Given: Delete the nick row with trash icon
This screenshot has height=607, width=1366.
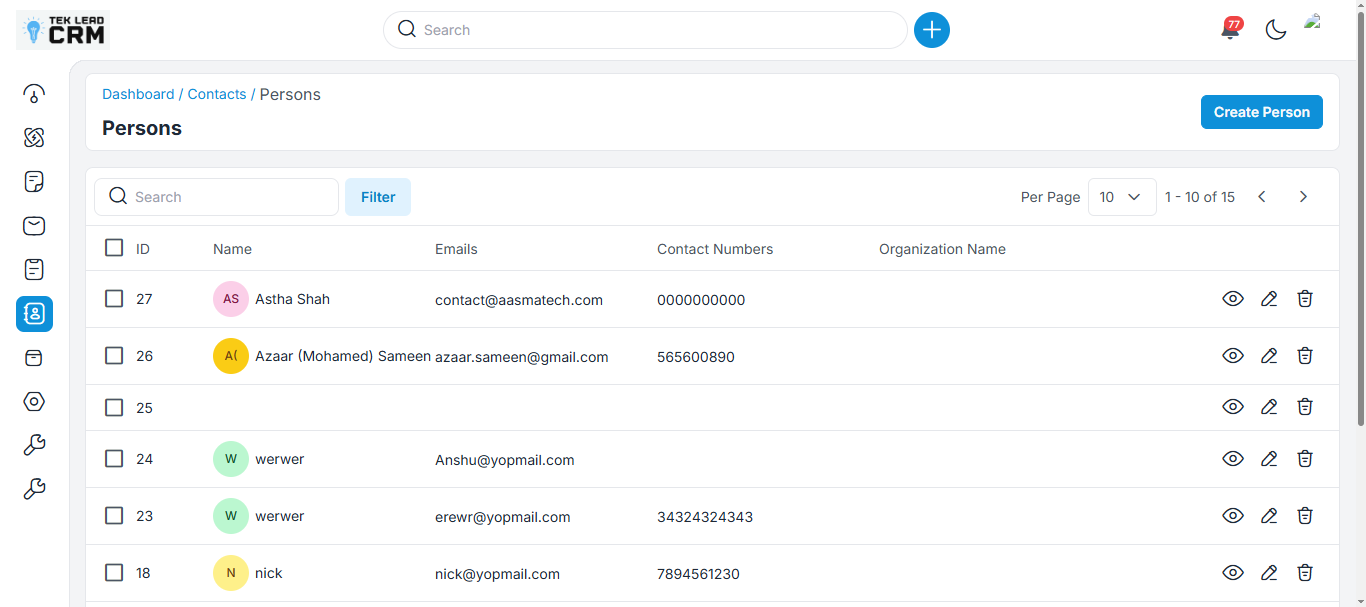Looking at the screenshot, I should pos(1304,573).
